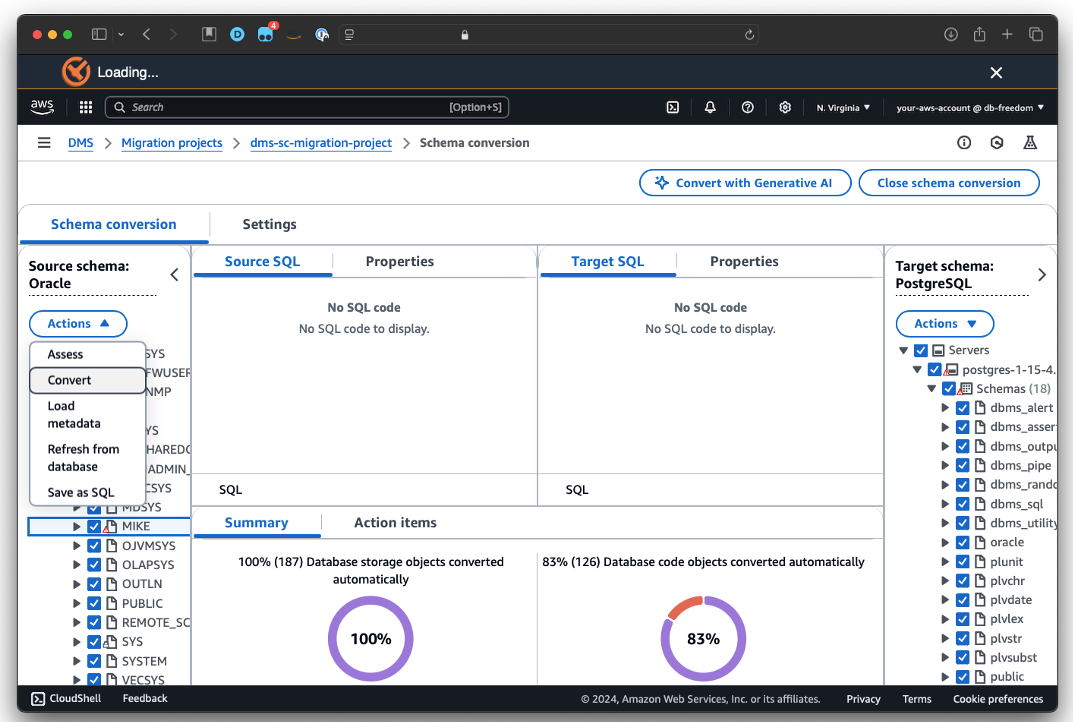
Task: Open the target schema Actions dropdown
Action: click(x=944, y=324)
